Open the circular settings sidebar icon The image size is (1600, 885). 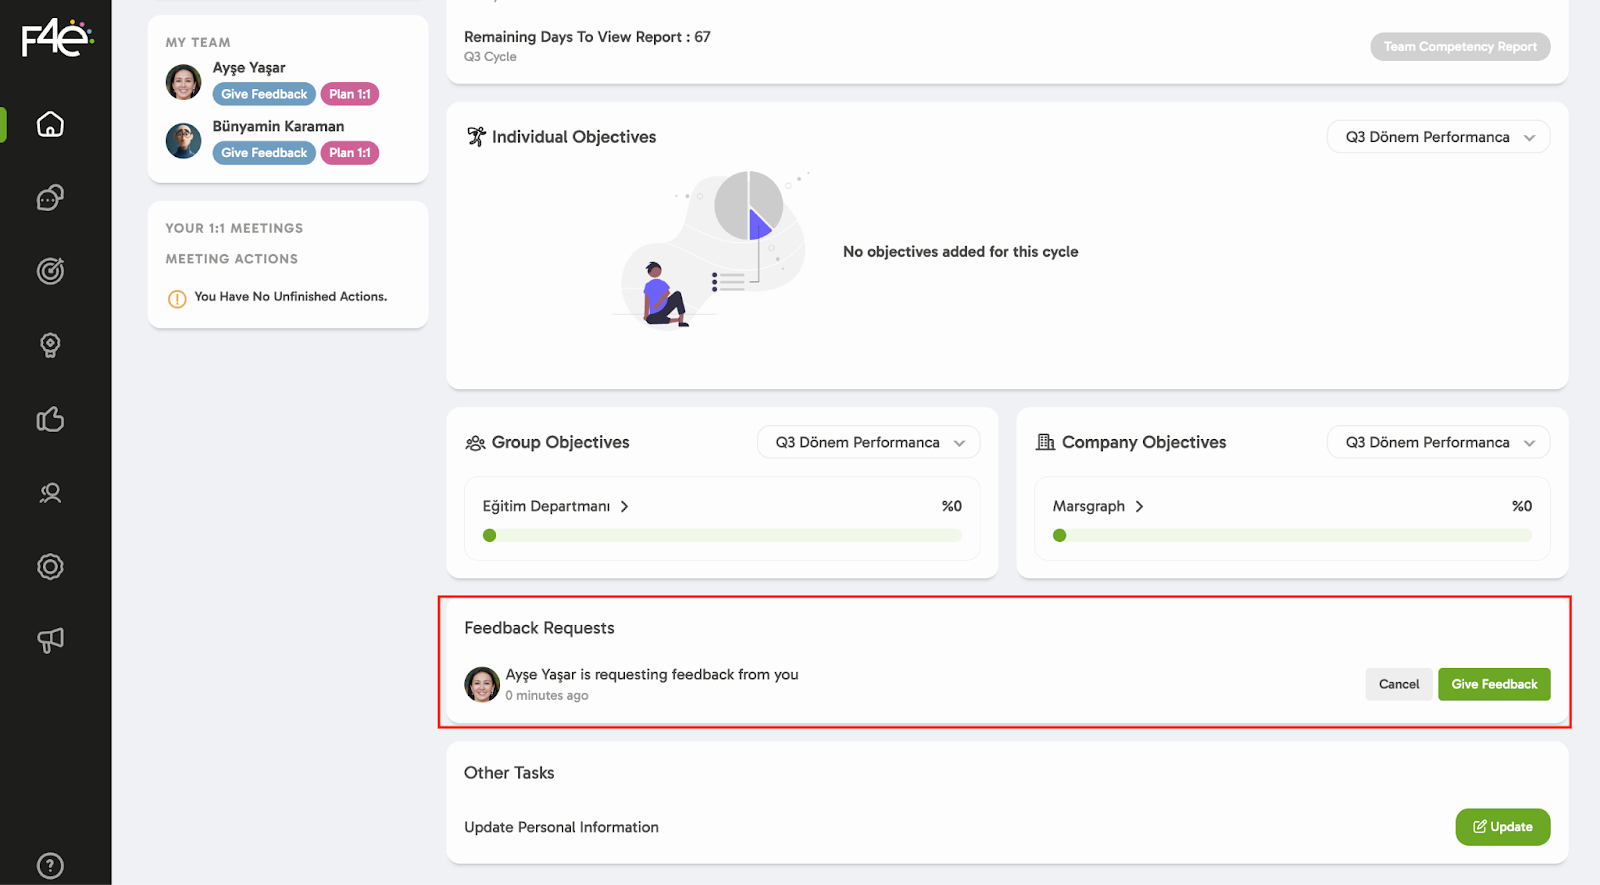pyautogui.click(x=50, y=567)
